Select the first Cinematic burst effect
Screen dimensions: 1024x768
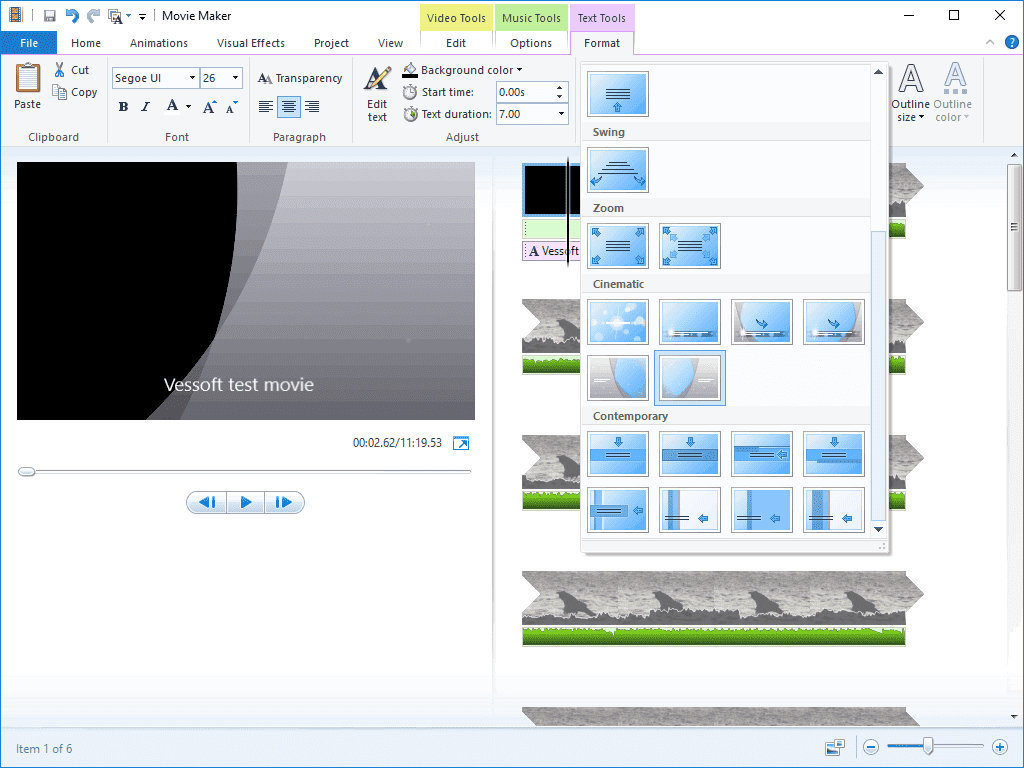point(618,322)
